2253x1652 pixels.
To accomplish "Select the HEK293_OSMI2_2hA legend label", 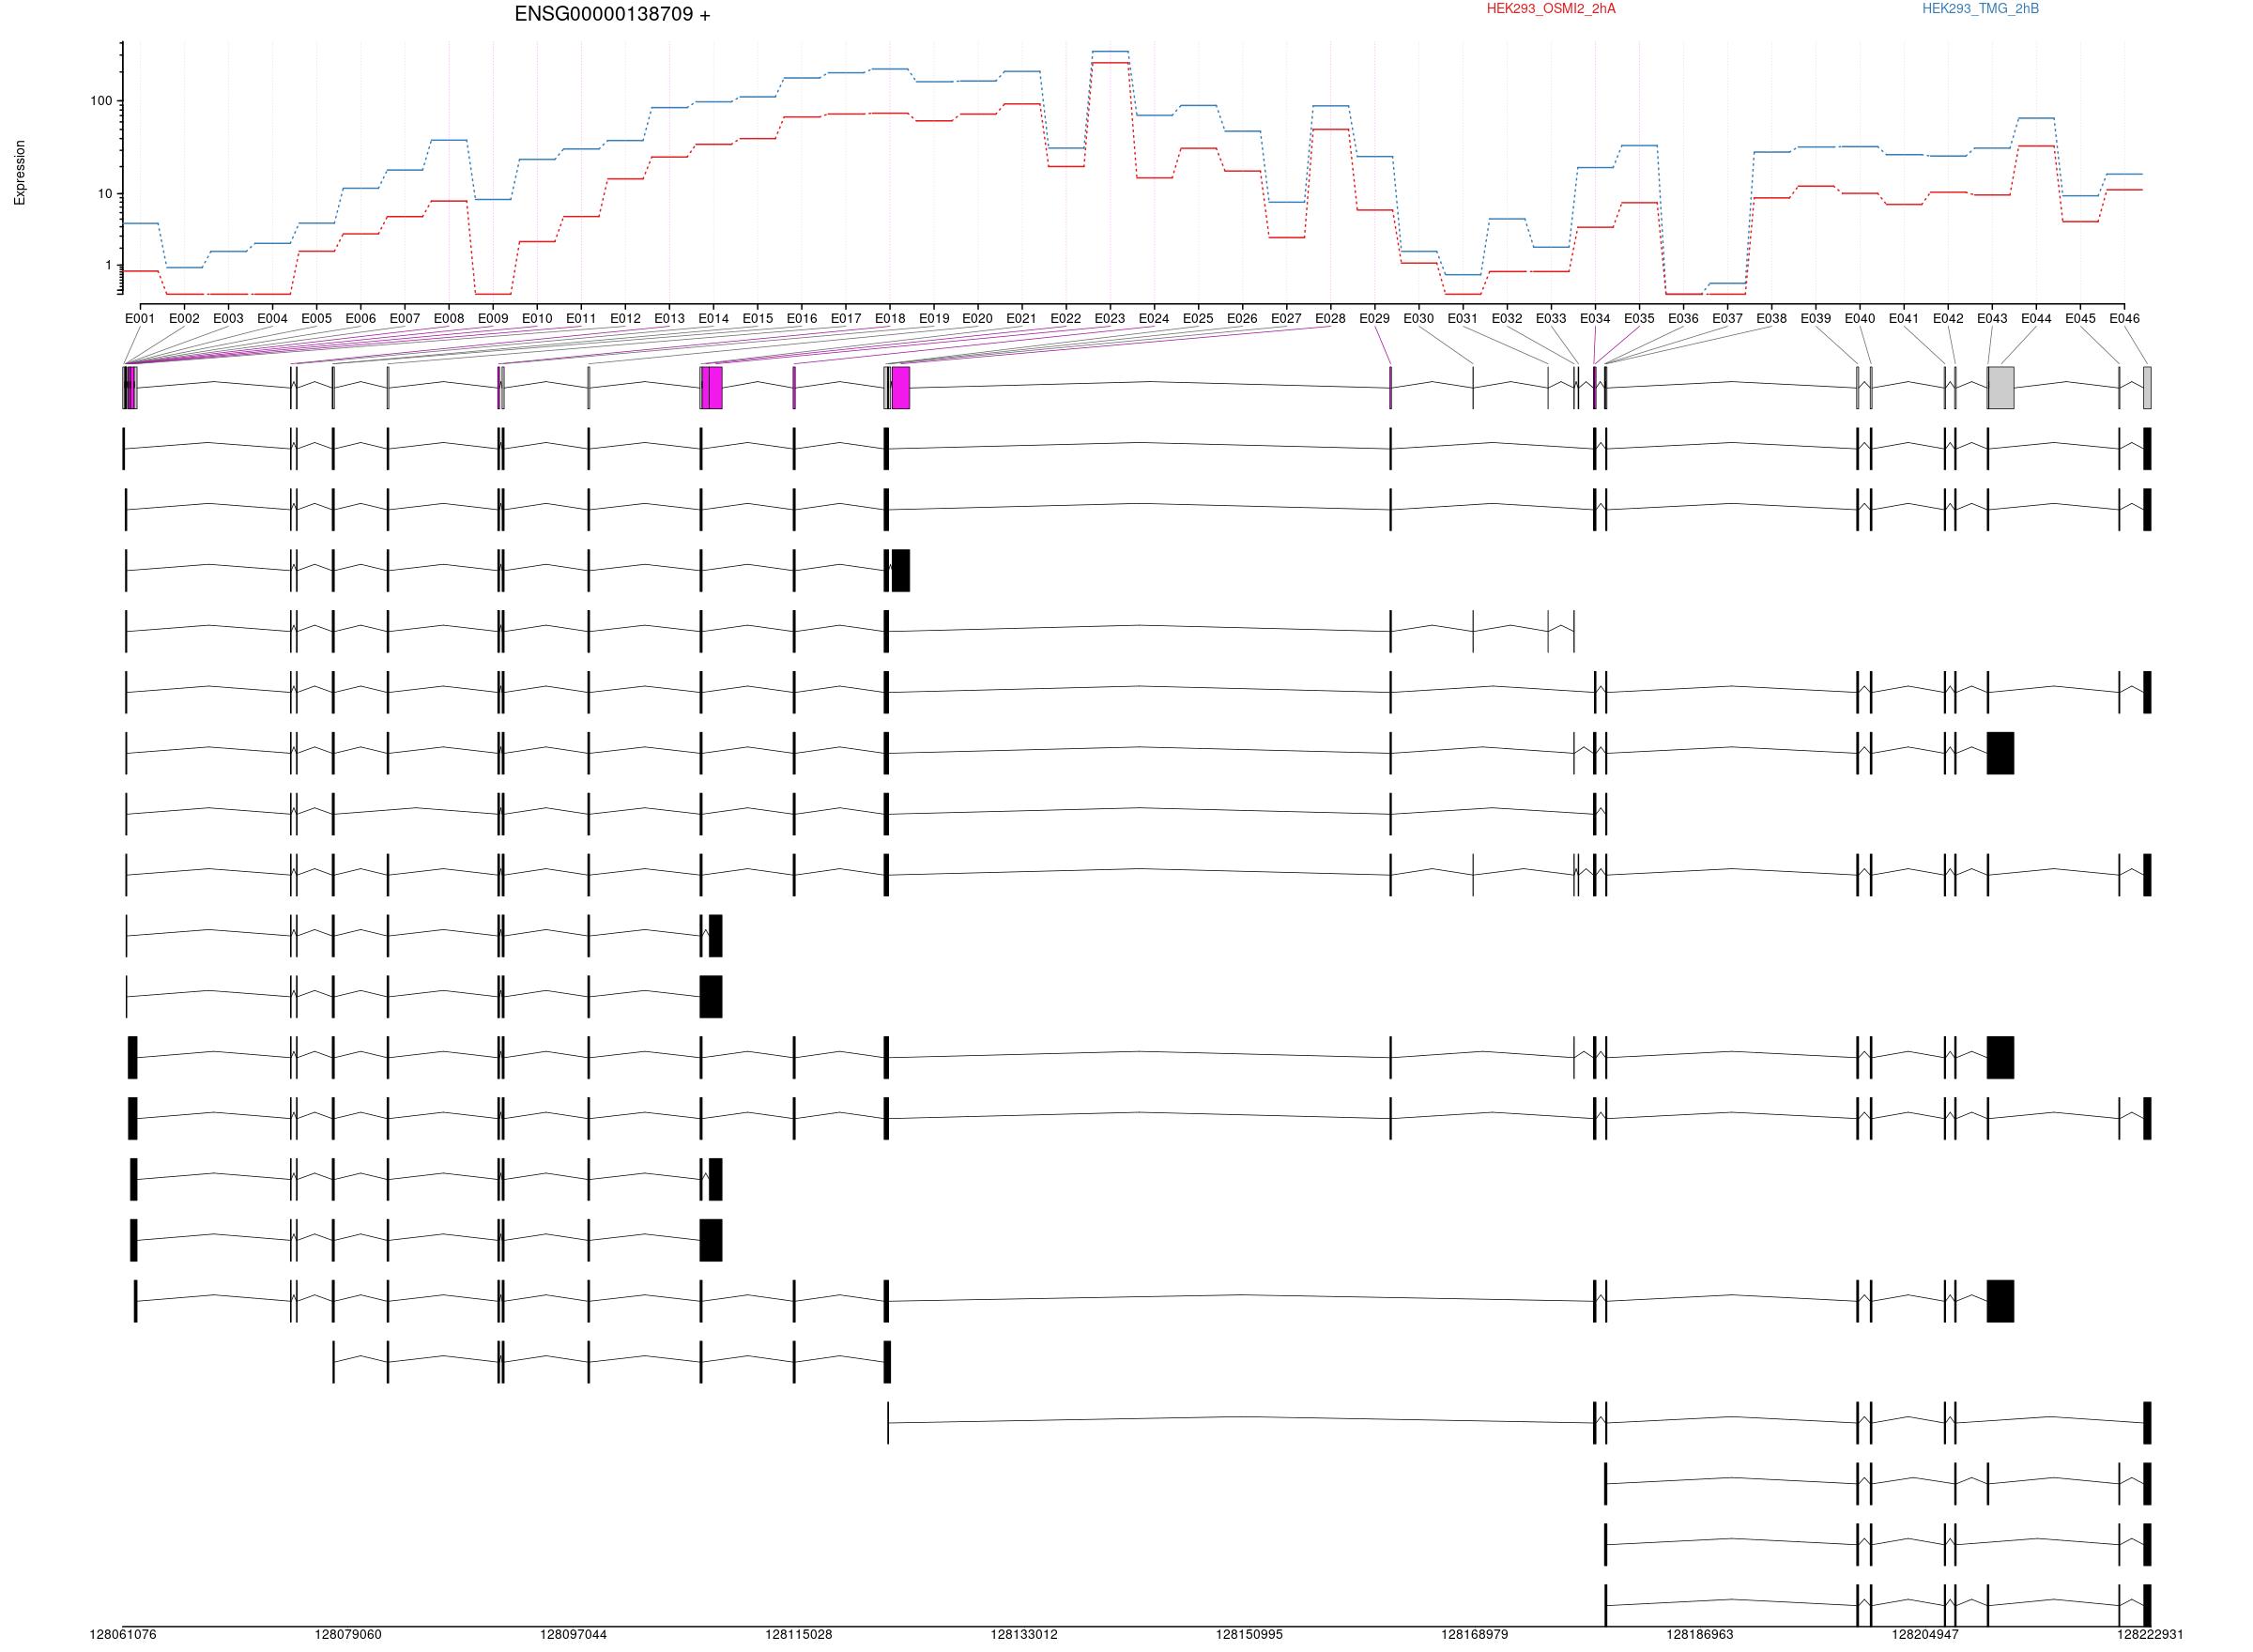I will (x=1551, y=9).
